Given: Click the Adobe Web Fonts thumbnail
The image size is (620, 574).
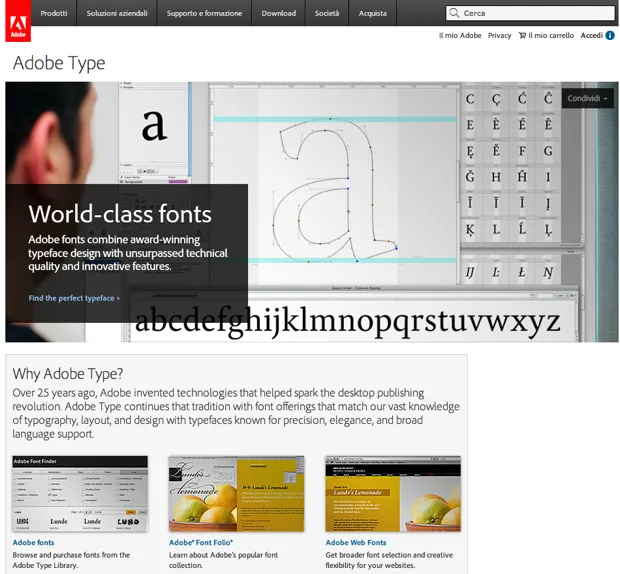Looking at the screenshot, I should coord(393,494).
